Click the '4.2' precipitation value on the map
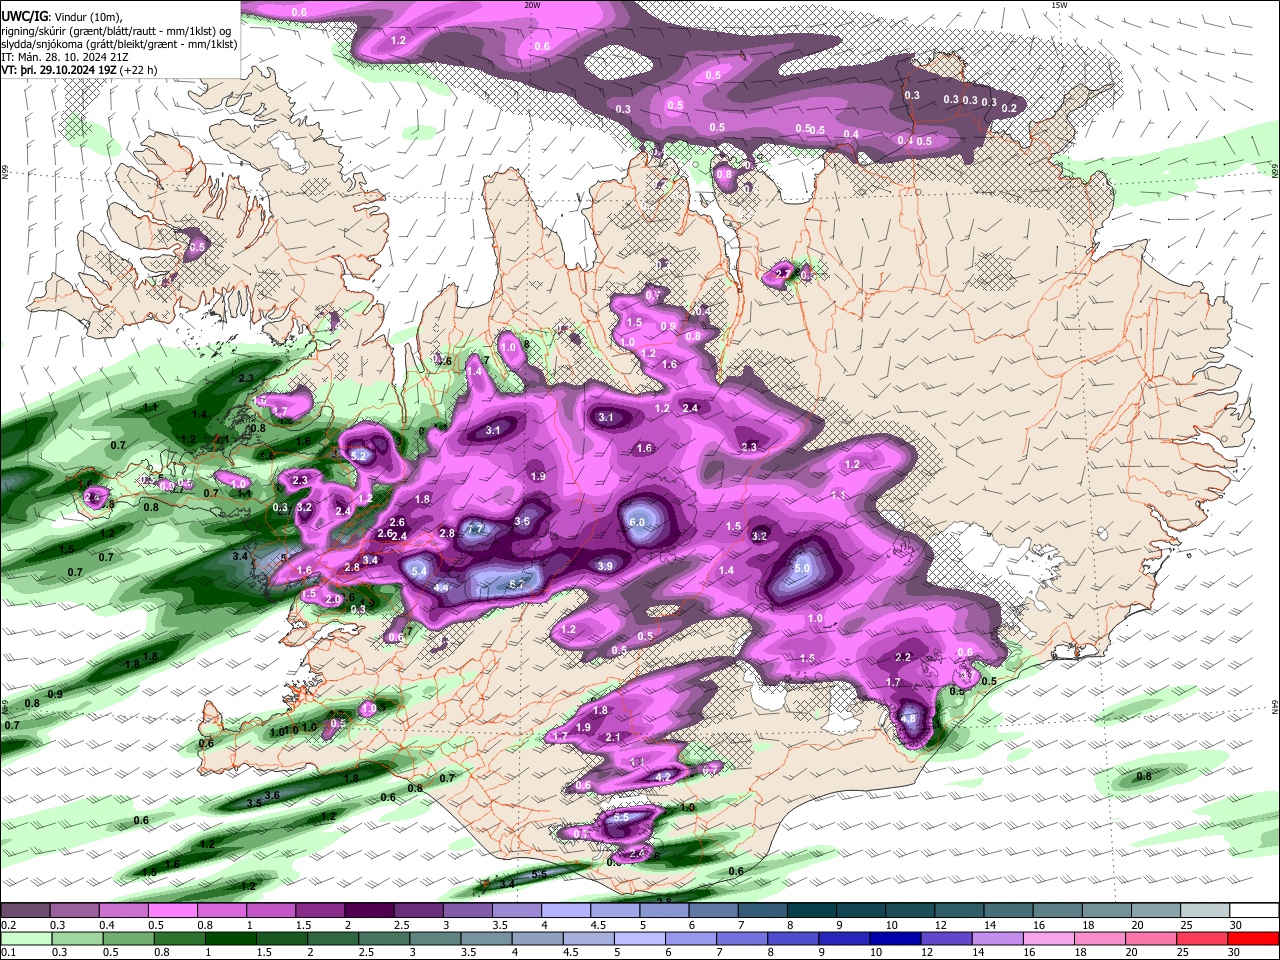 662,777
